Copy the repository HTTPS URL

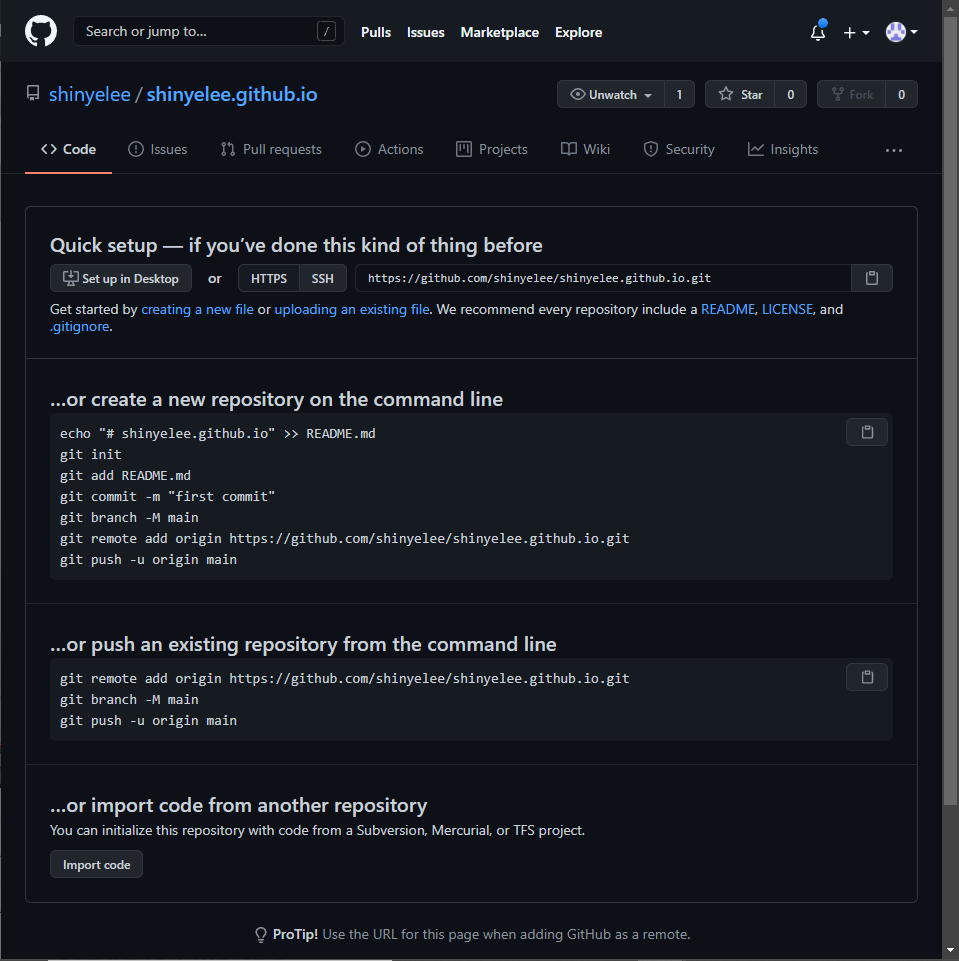coord(871,278)
